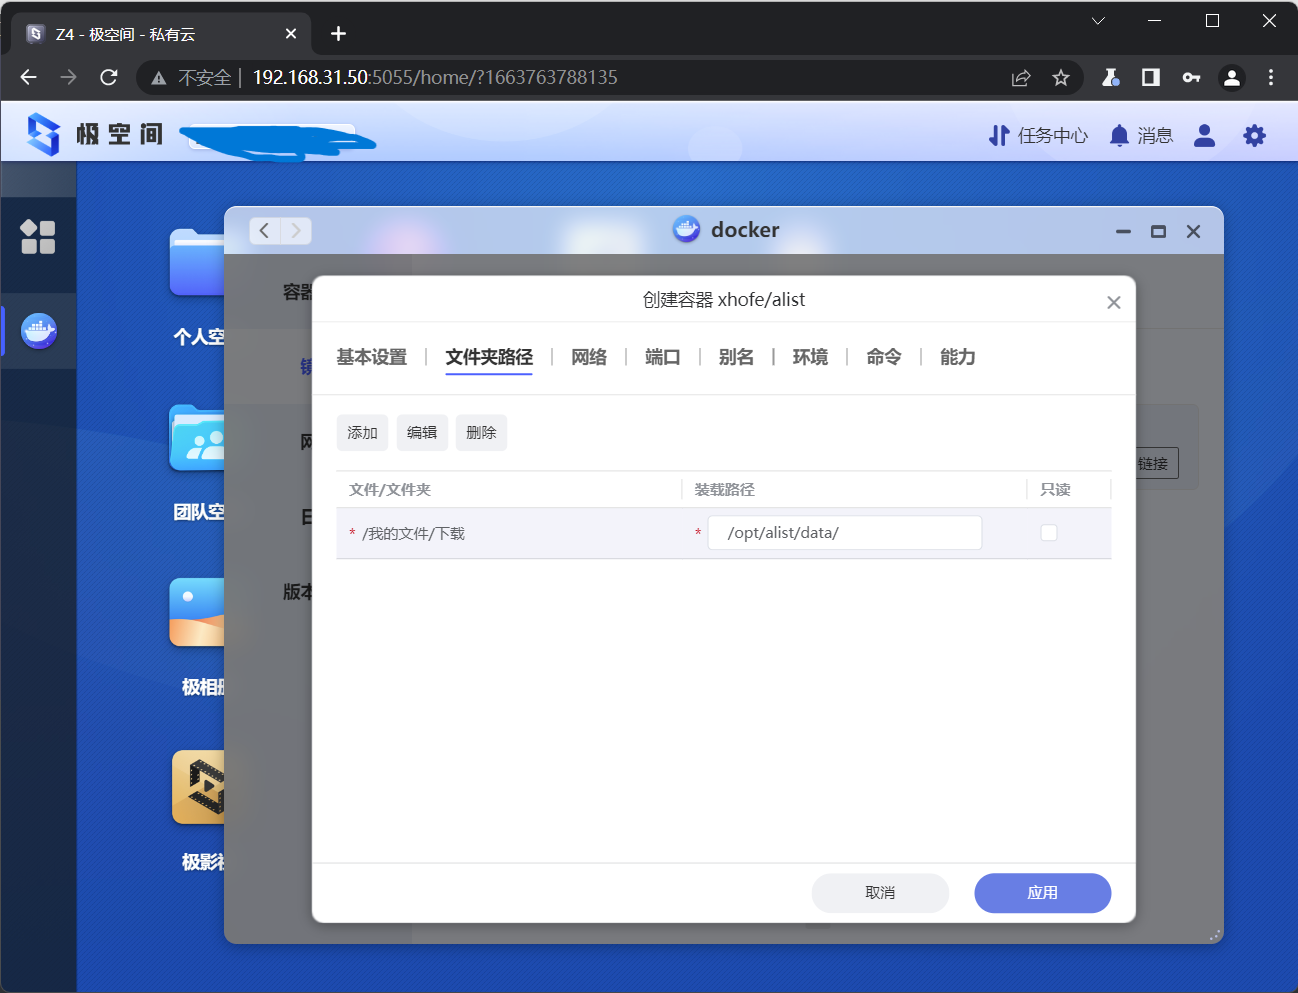The height and width of the screenshot is (993, 1298).
Task: Click the browser address bar URL
Action: click(435, 77)
